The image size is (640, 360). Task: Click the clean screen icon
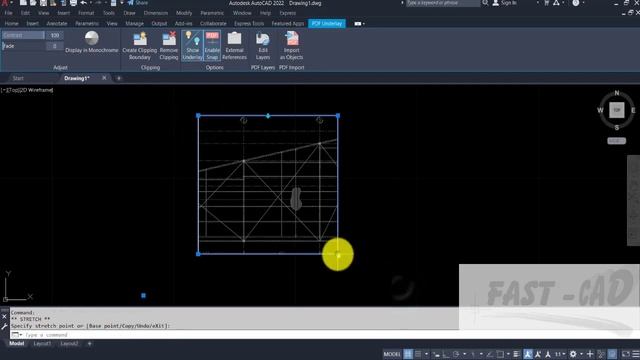pos(626,354)
